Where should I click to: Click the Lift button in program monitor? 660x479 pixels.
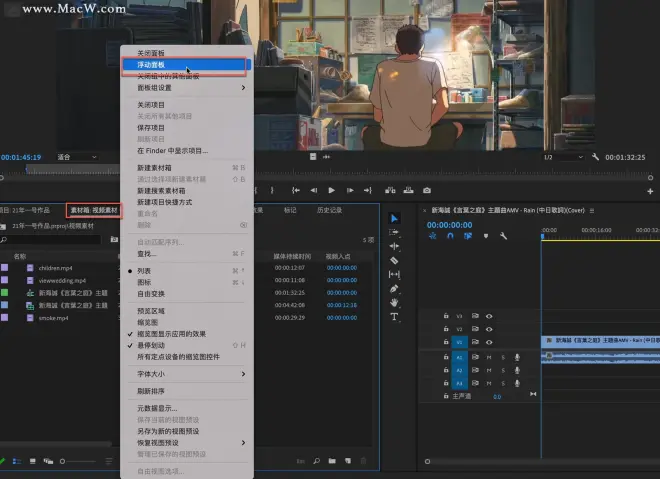pyautogui.click(x=390, y=190)
